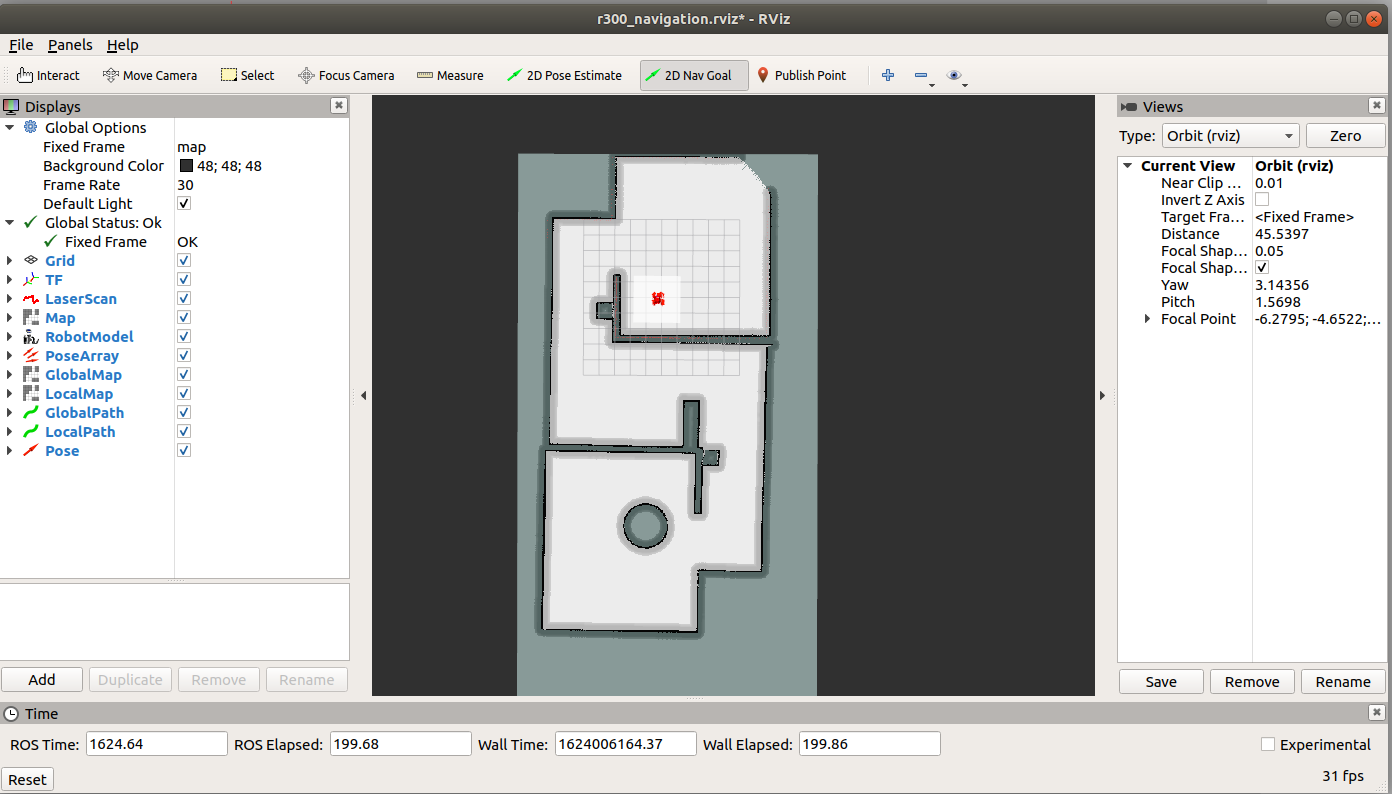Toggle the Default Light checkbox
Screen dimensions: 1392x794
point(184,203)
